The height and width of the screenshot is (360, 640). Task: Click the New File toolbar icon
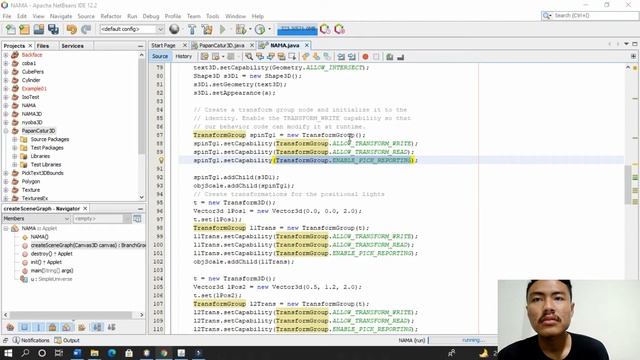pyautogui.click(x=10, y=29)
